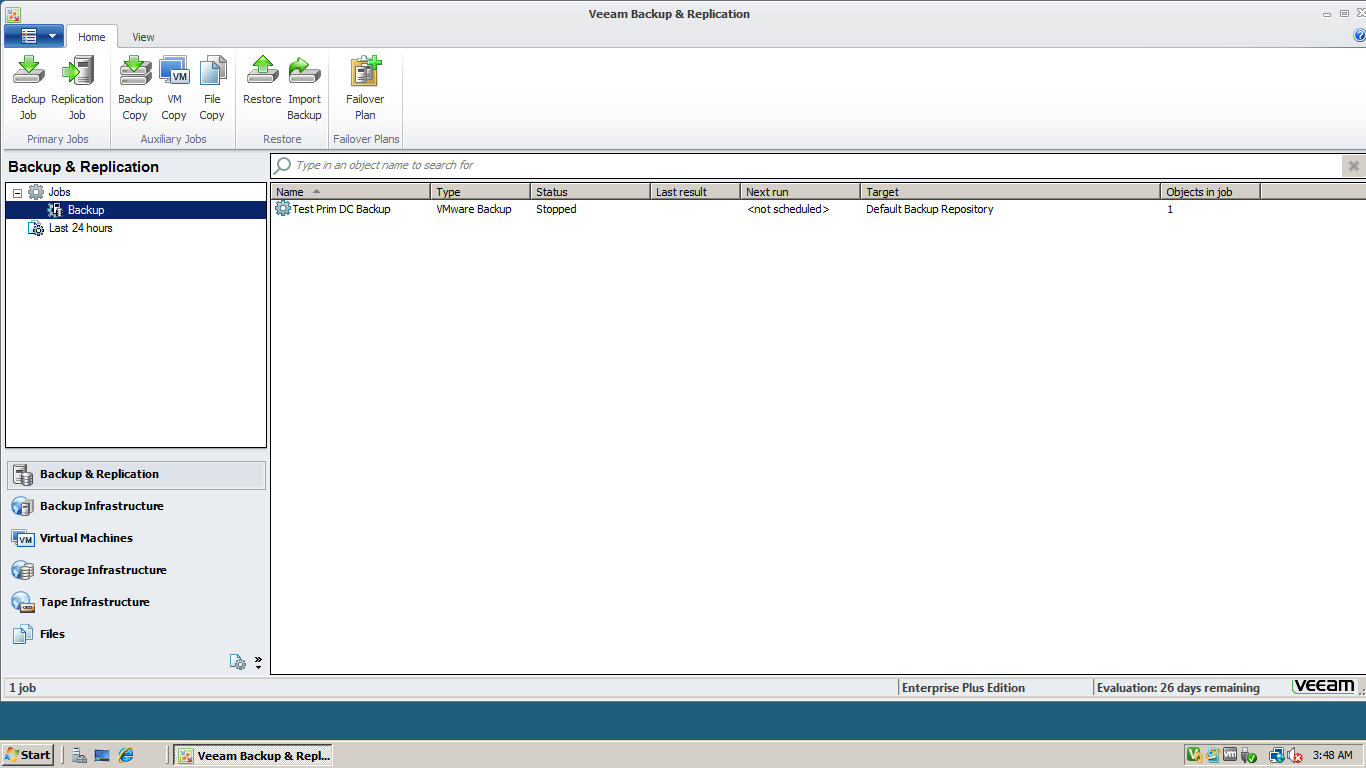Click Import Backup in the ribbon

tap(304, 88)
